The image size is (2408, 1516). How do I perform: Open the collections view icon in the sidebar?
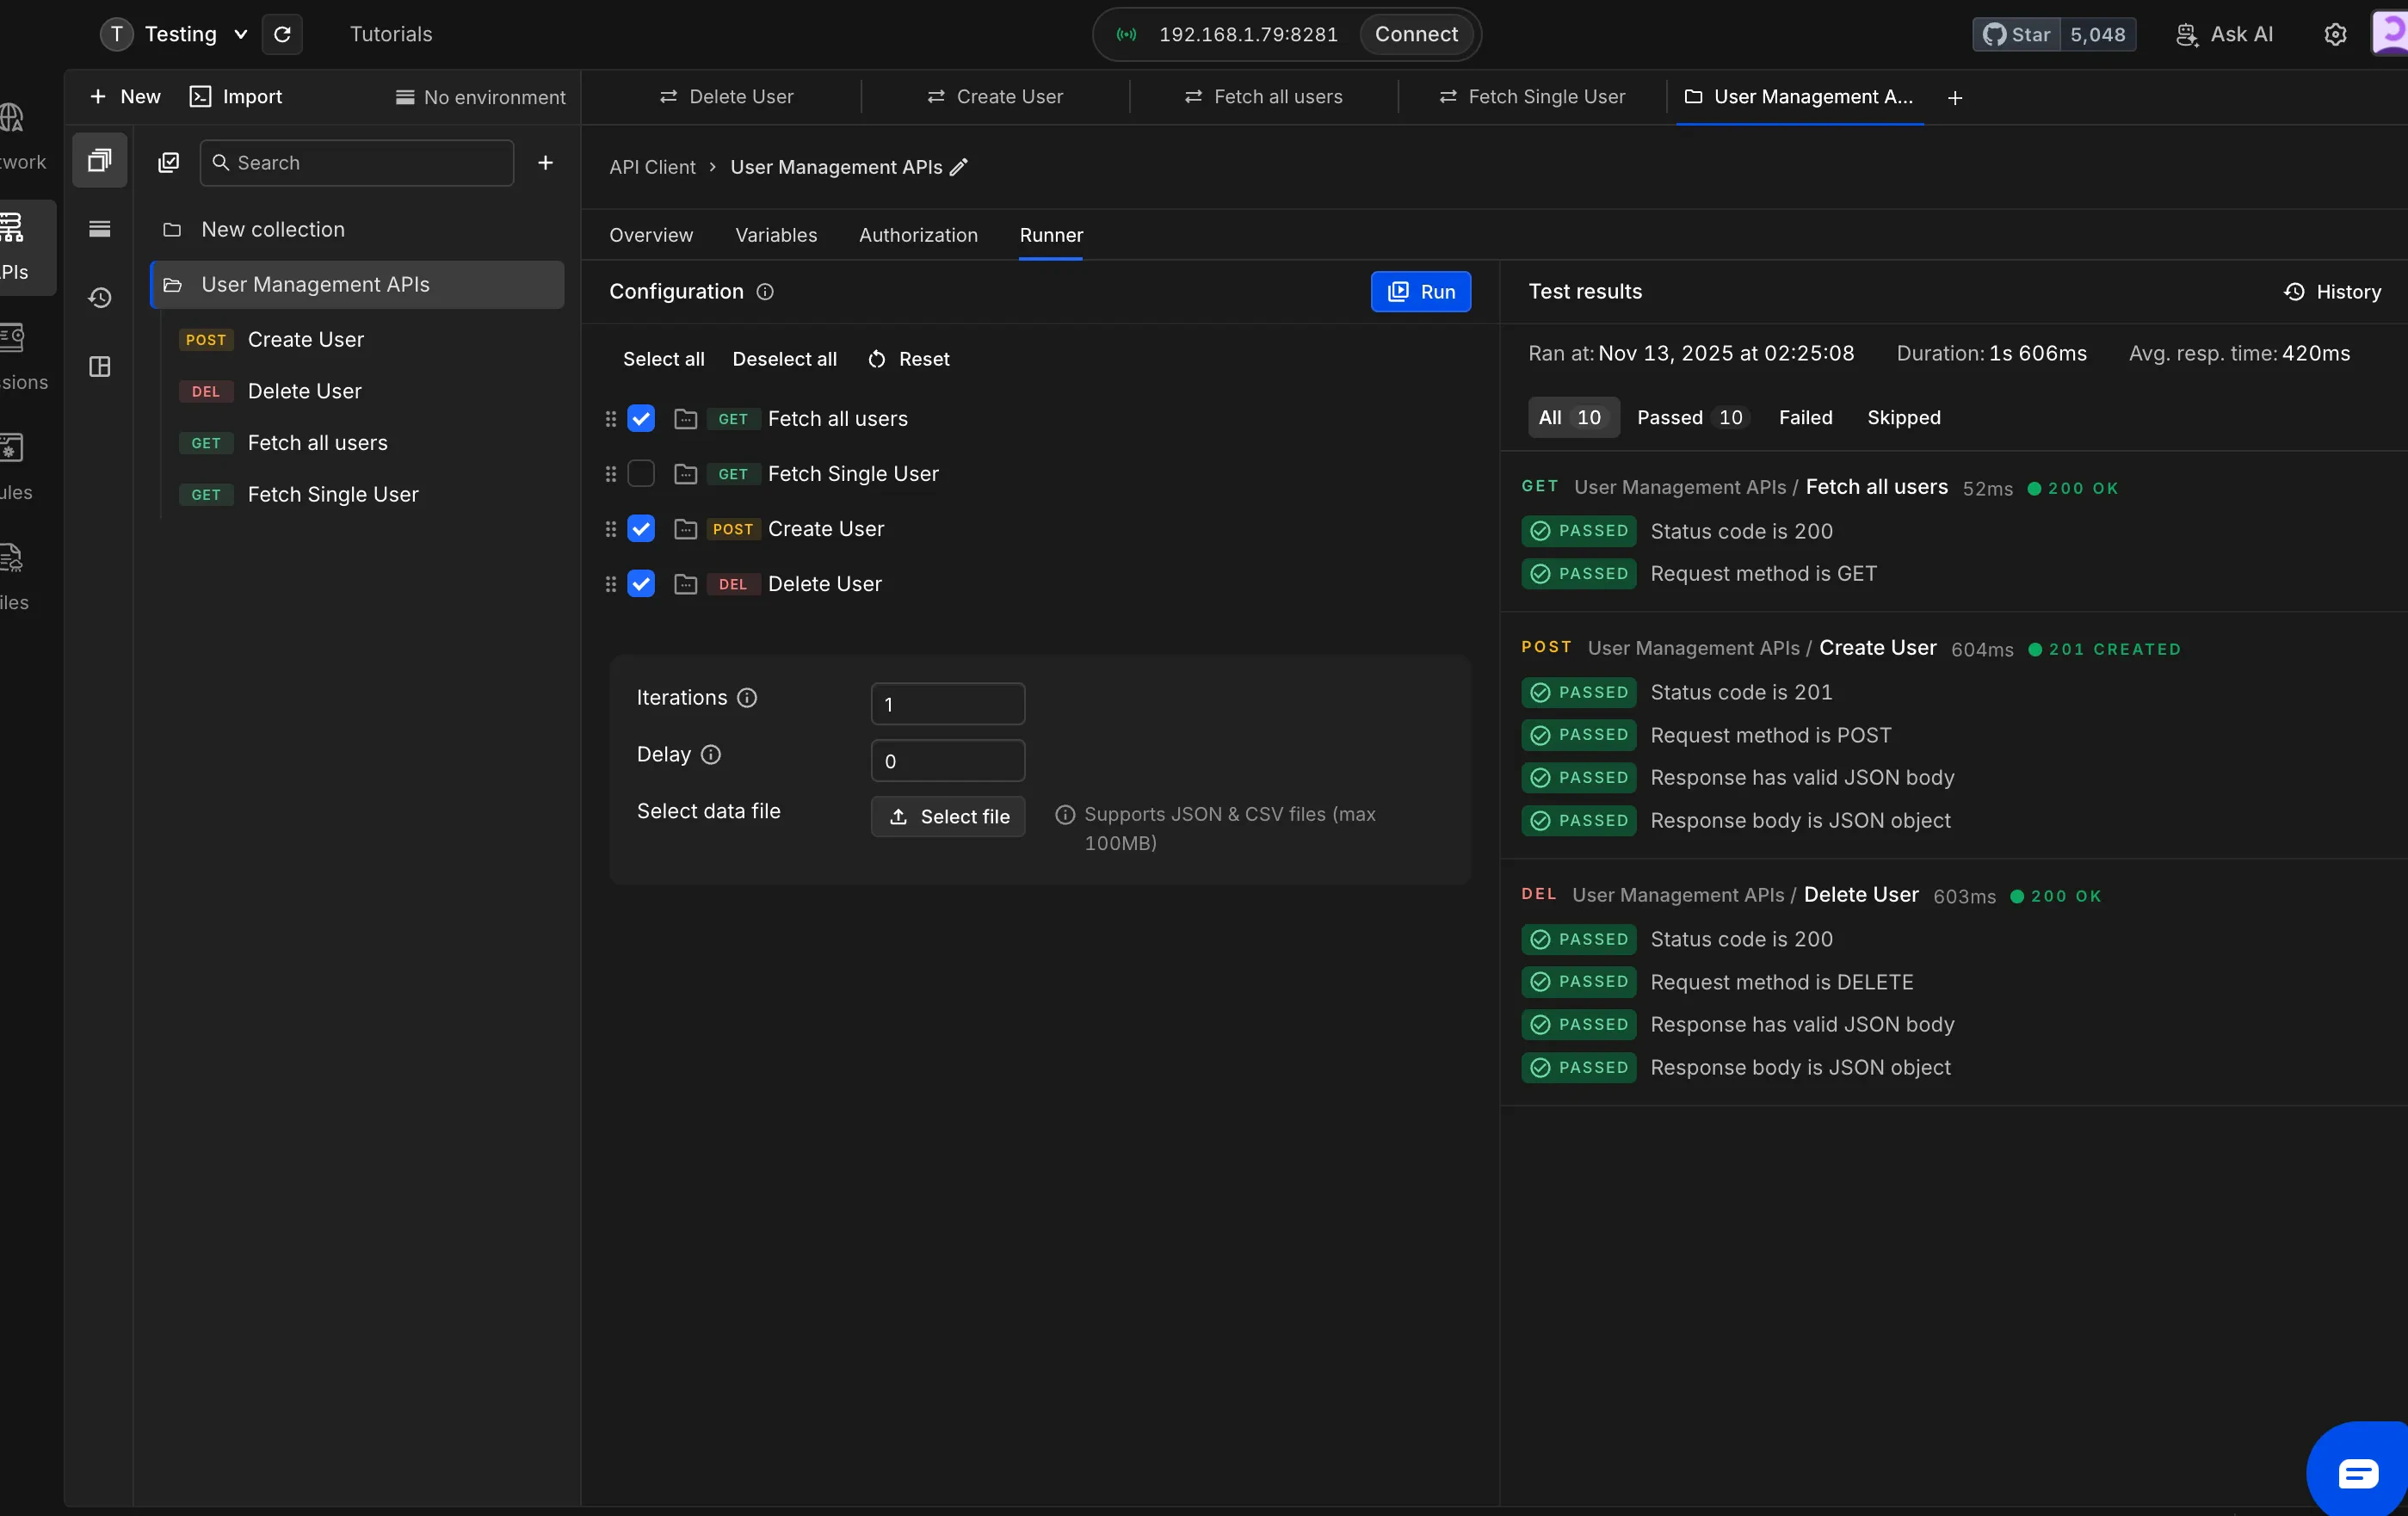coord(100,160)
